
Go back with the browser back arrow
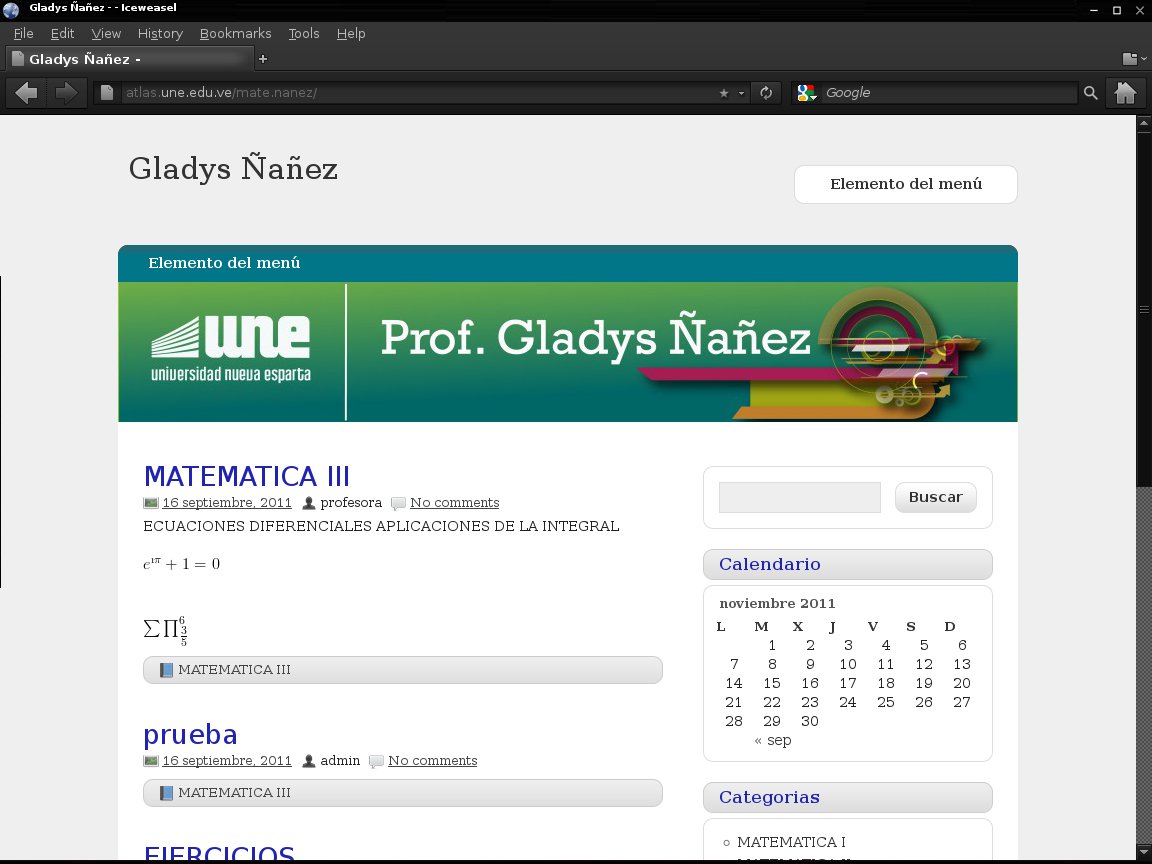click(26, 93)
